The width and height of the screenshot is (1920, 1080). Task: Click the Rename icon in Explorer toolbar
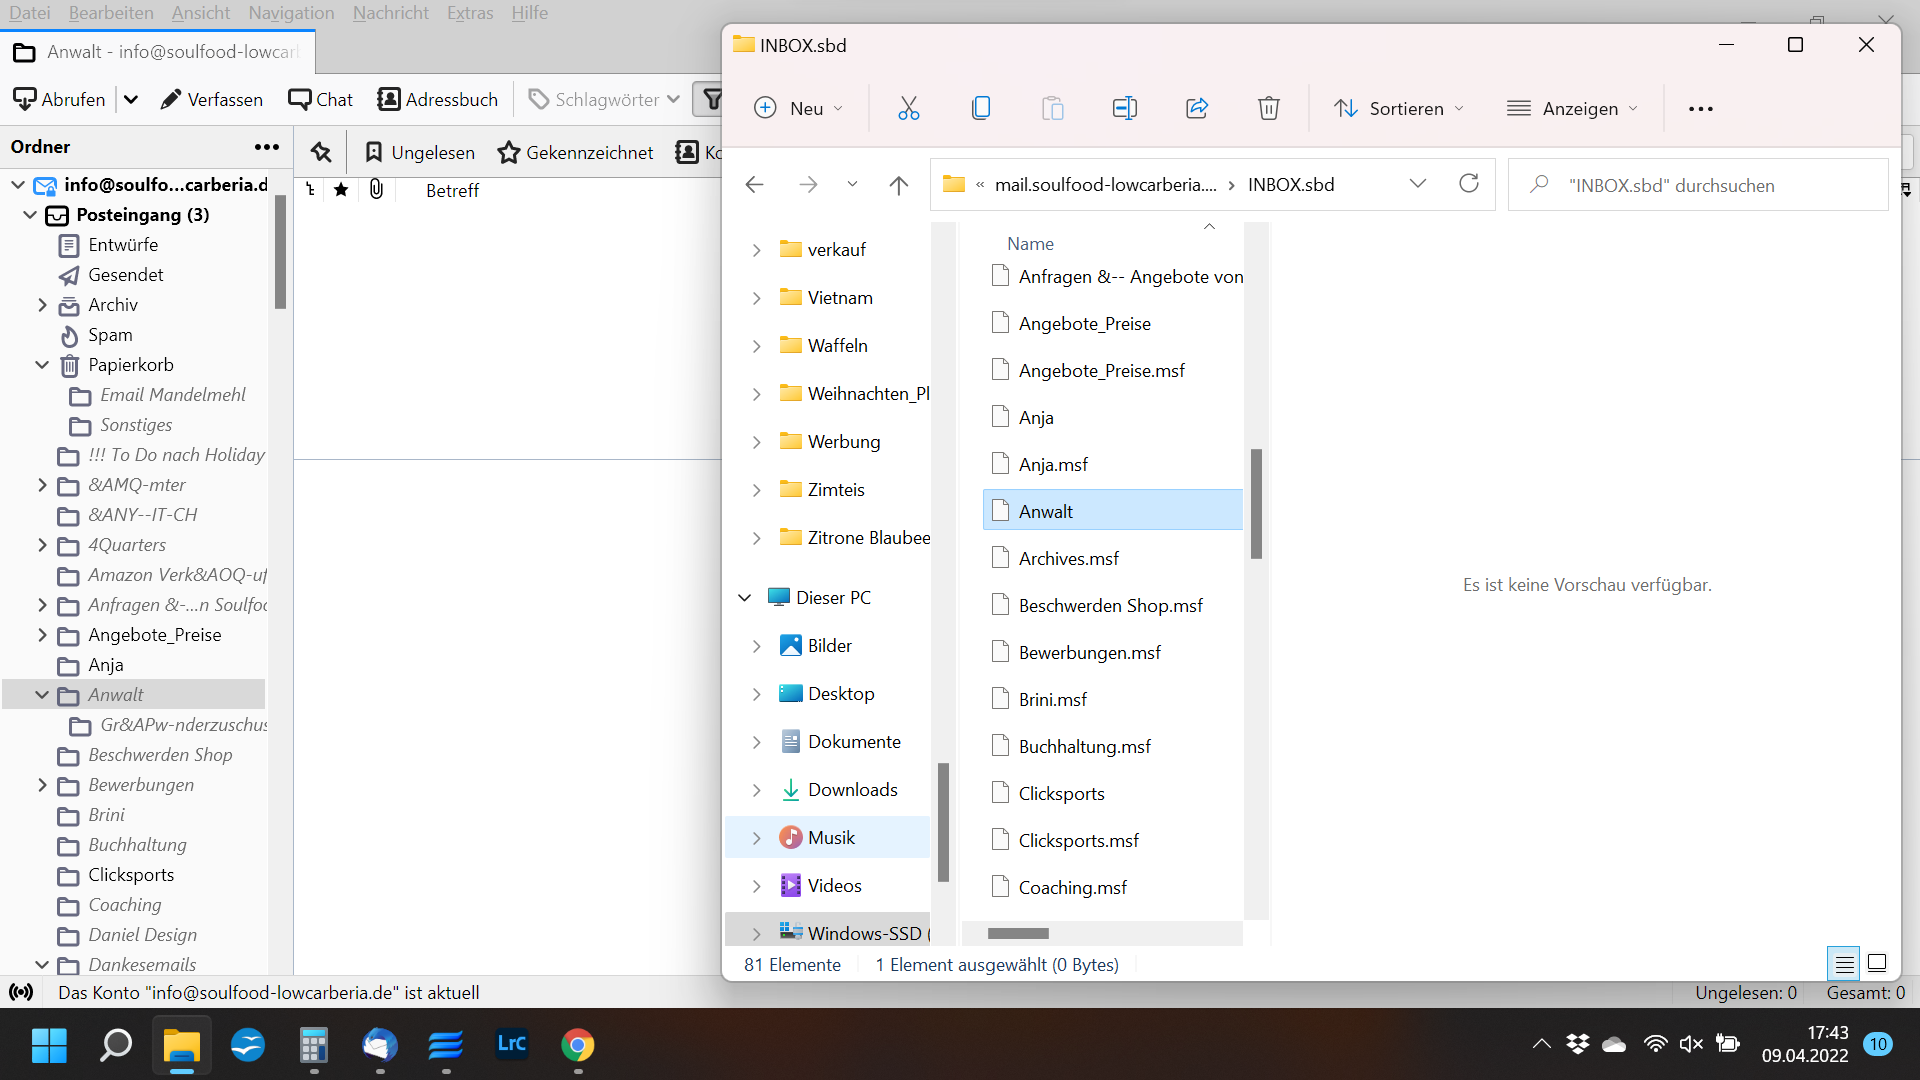pyautogui.click(x=1124, y=108)
